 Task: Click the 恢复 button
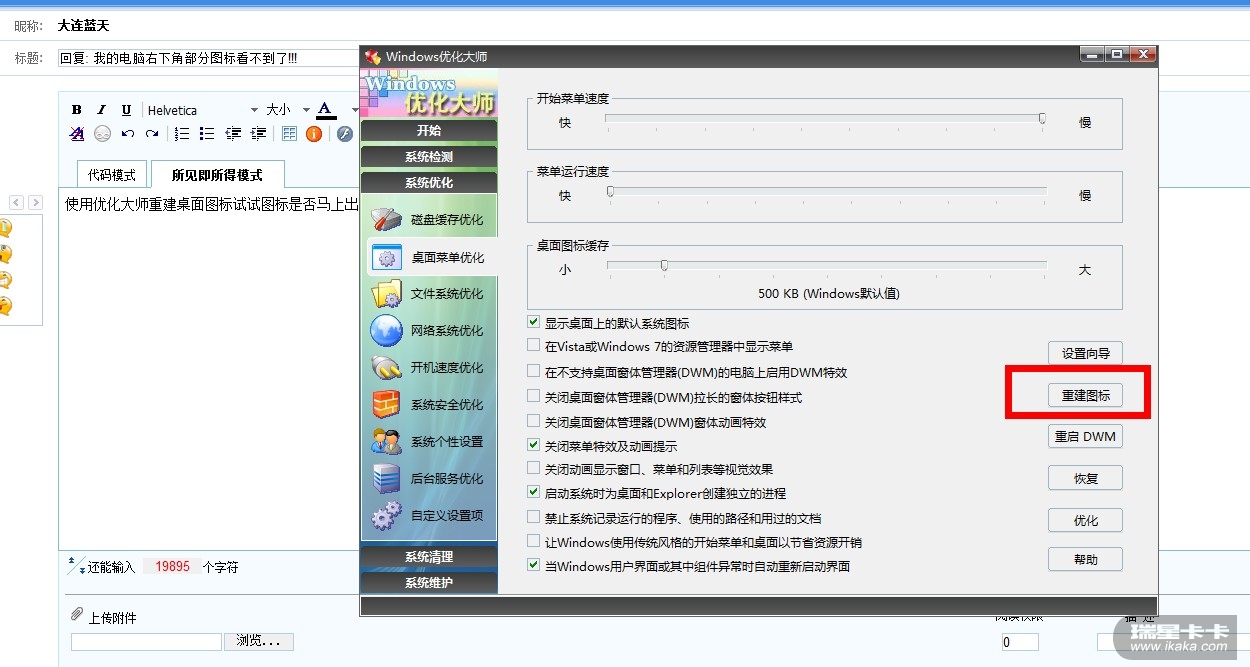coord(1085,478)
